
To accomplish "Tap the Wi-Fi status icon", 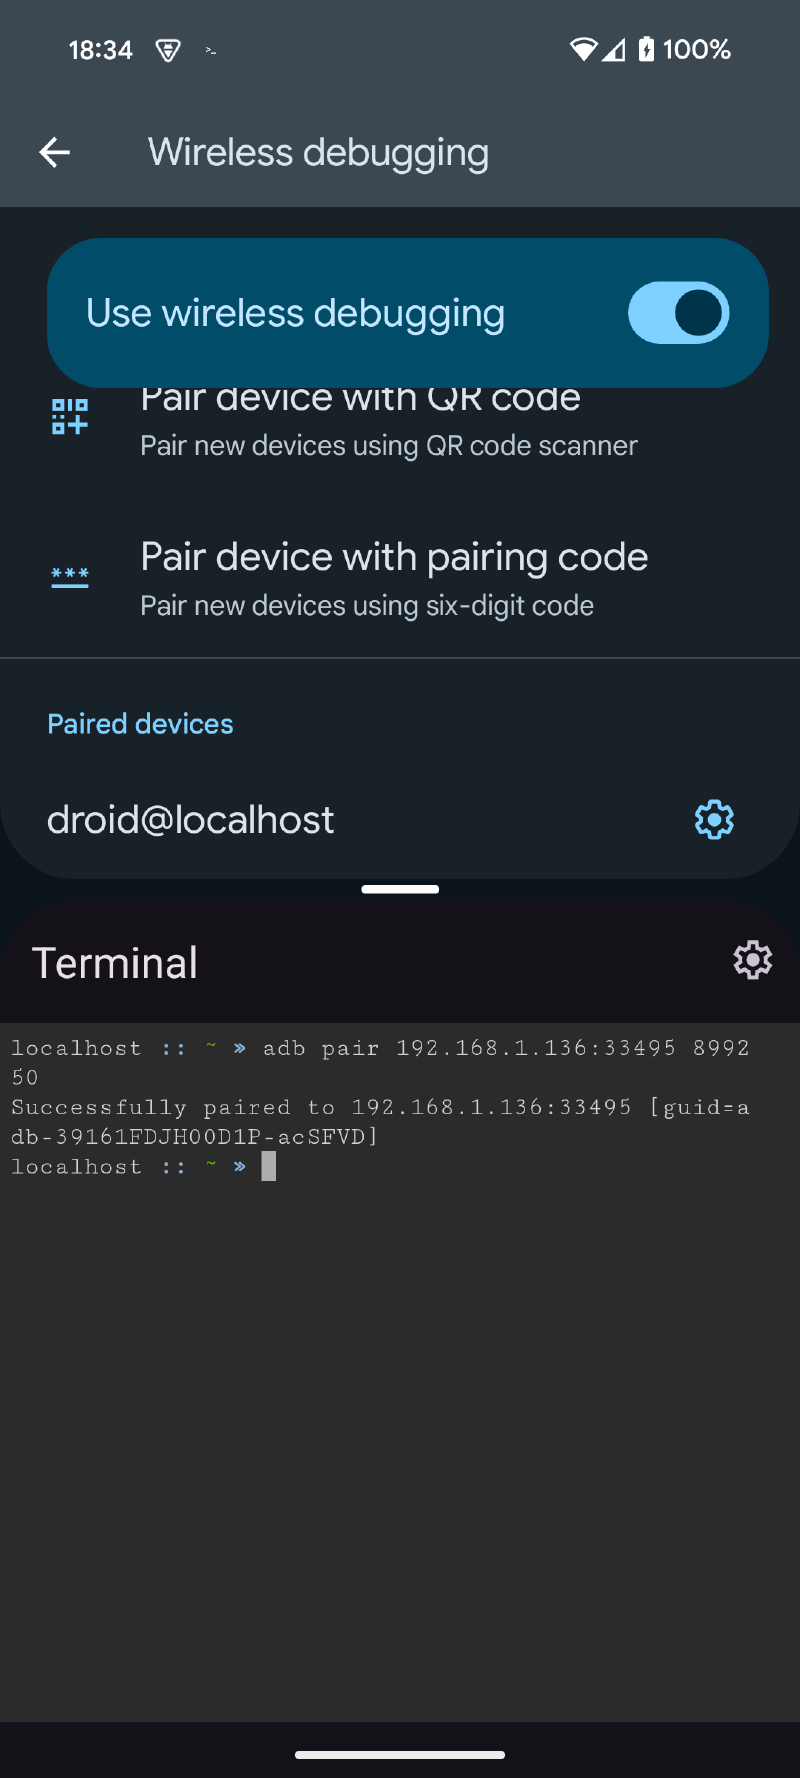I will (x=583, y=49).
